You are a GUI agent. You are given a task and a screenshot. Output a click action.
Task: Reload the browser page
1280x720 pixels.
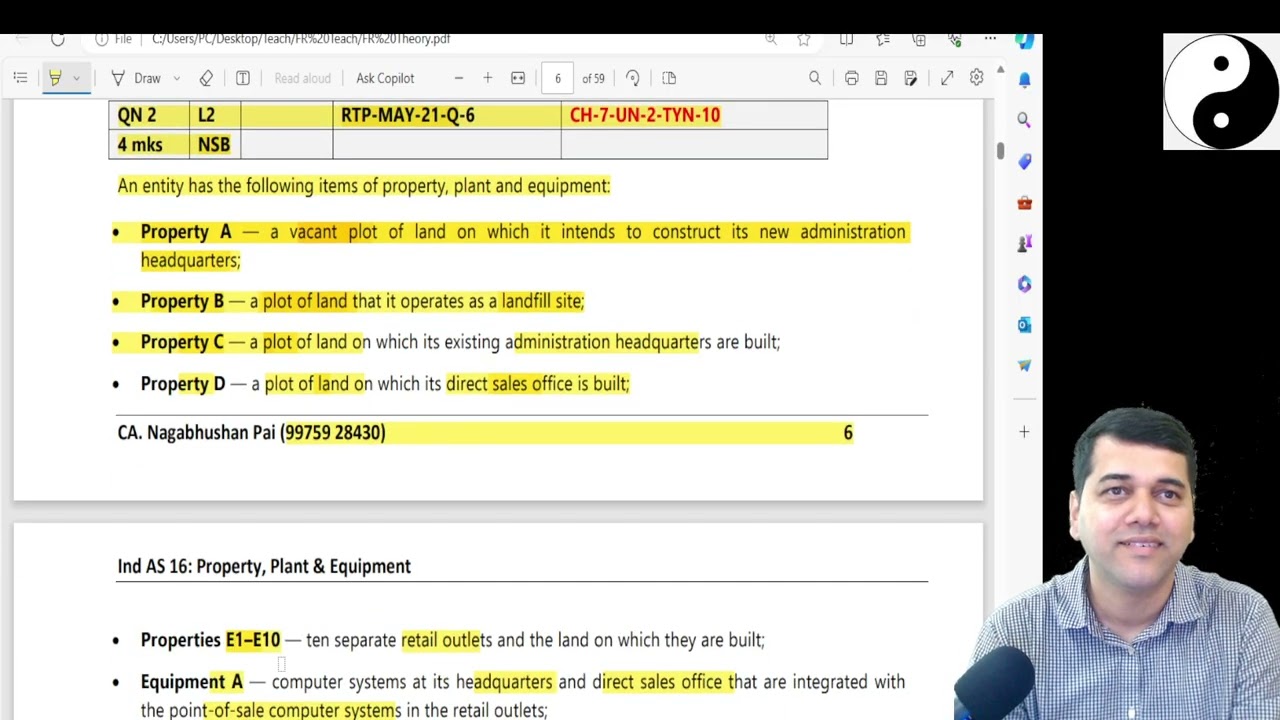pyautogui.click(x=57, y=39)
